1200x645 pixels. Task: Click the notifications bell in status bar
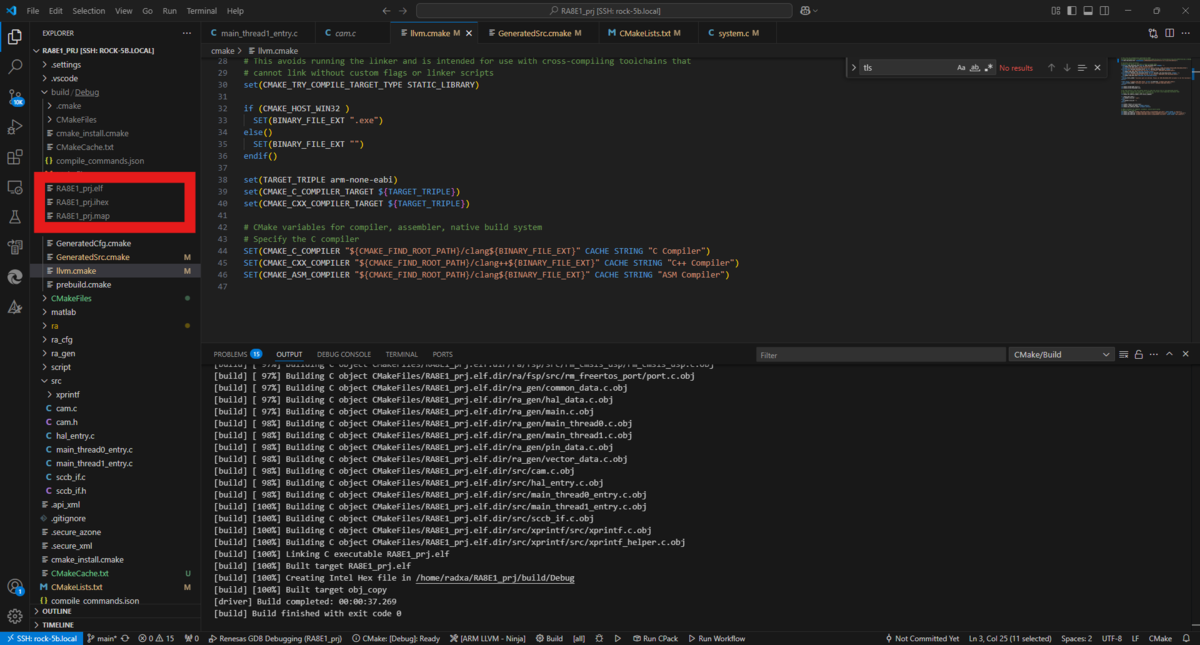[x=1185, y=638]
